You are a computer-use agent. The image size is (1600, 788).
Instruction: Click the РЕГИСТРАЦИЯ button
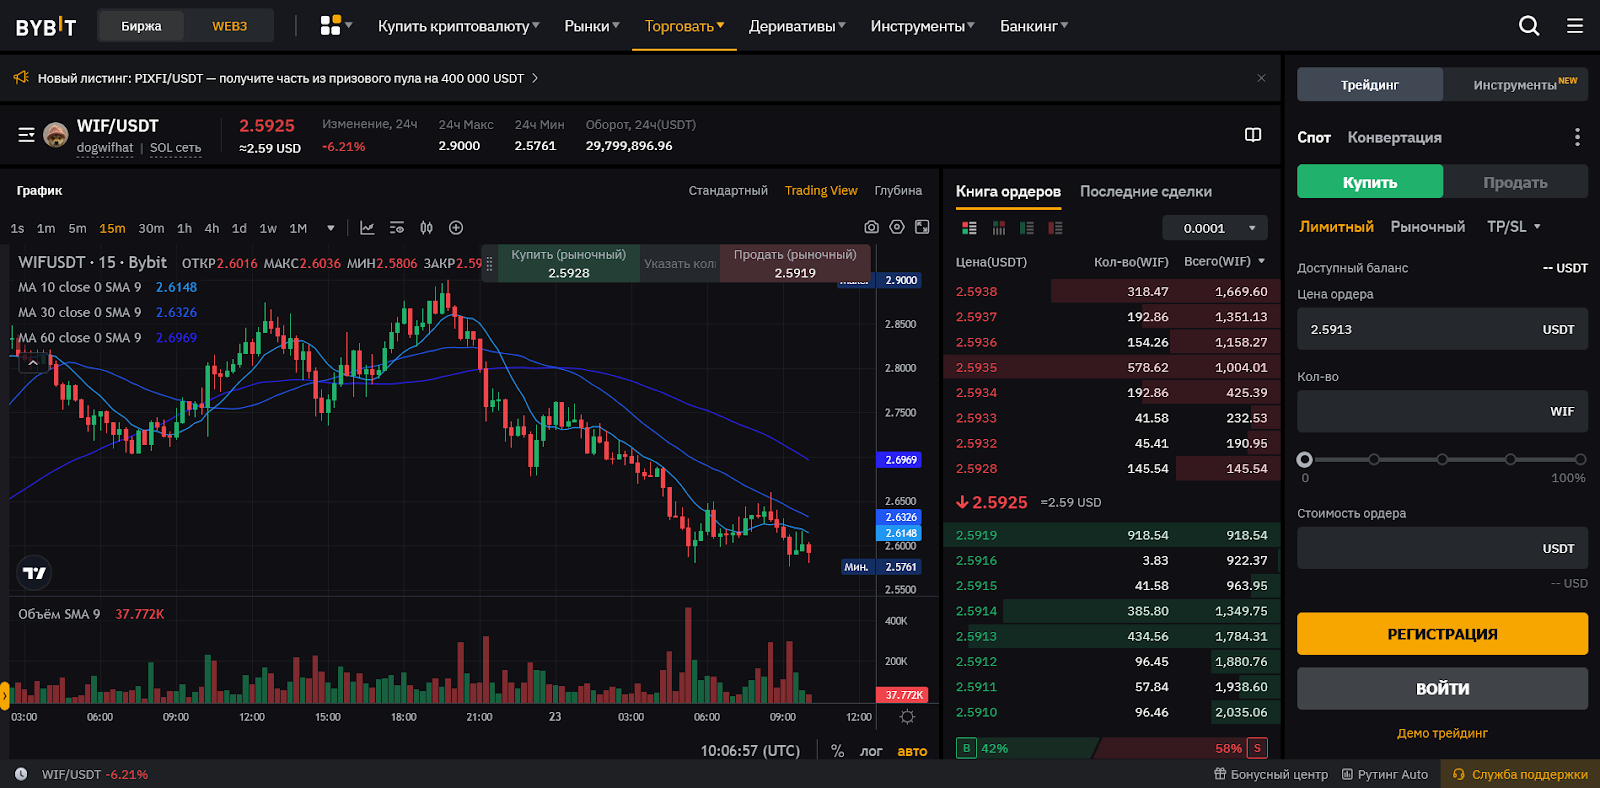tap(1442, 634)
